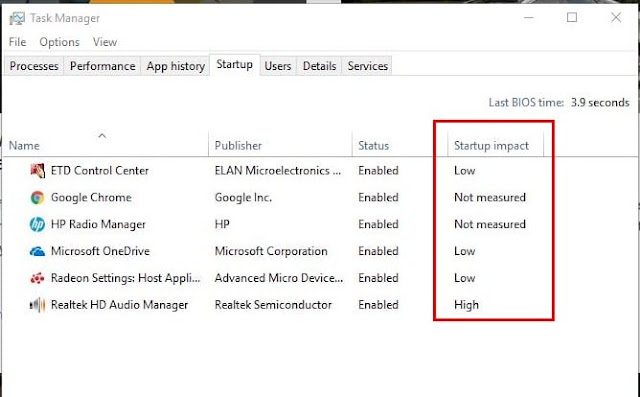Select the ETD Control Center row name

[100, 171]
